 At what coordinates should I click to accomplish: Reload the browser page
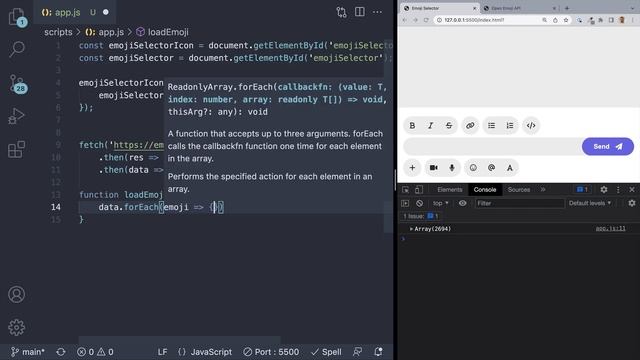pyautogui.click(x=426, y=20)
